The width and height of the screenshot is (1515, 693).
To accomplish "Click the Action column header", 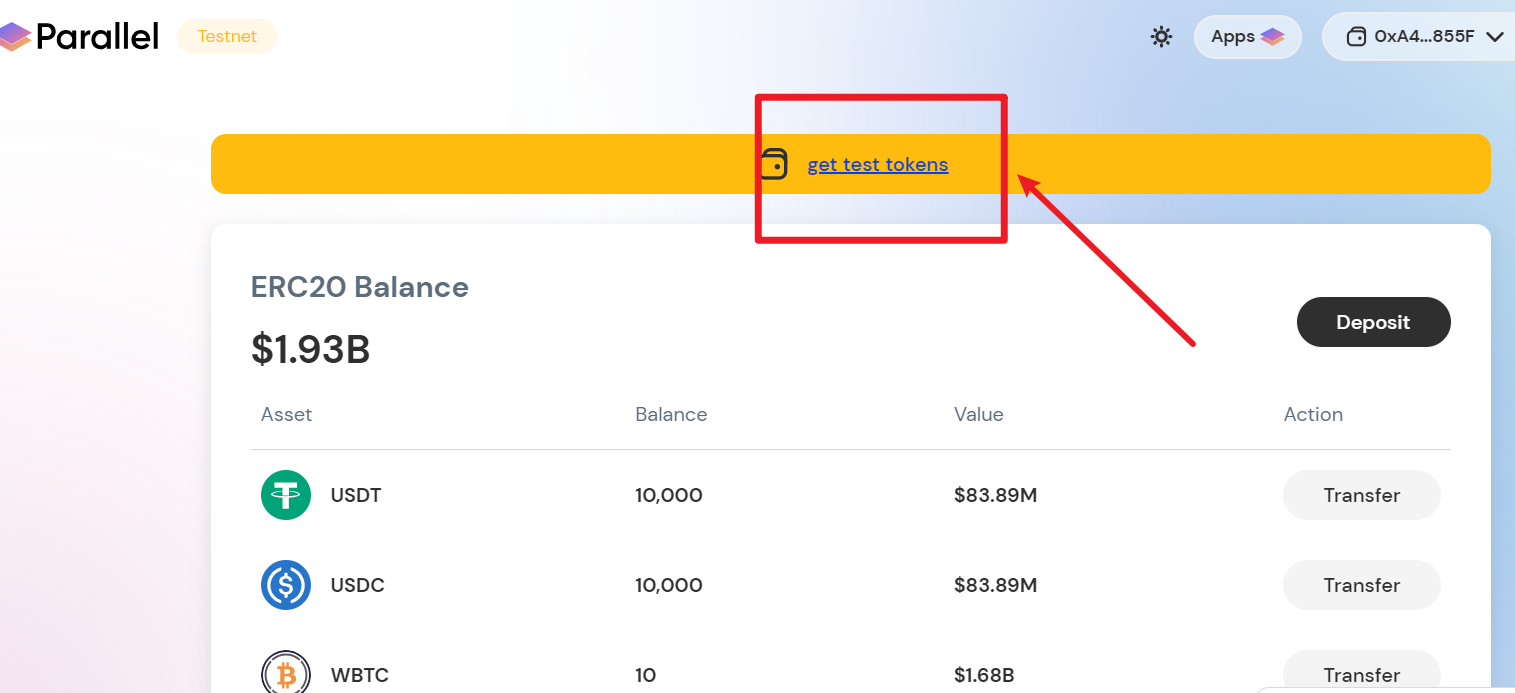I will click(x=1313, y=414).
